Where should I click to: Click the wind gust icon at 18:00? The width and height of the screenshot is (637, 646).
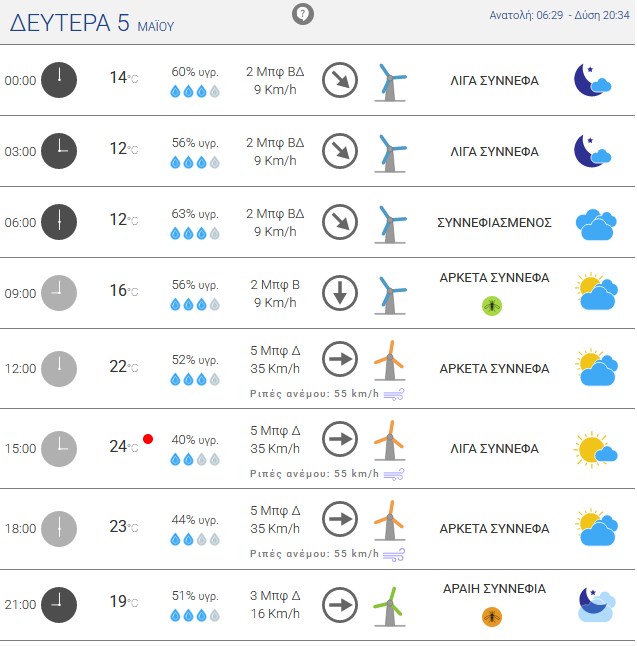coord(394,555)
